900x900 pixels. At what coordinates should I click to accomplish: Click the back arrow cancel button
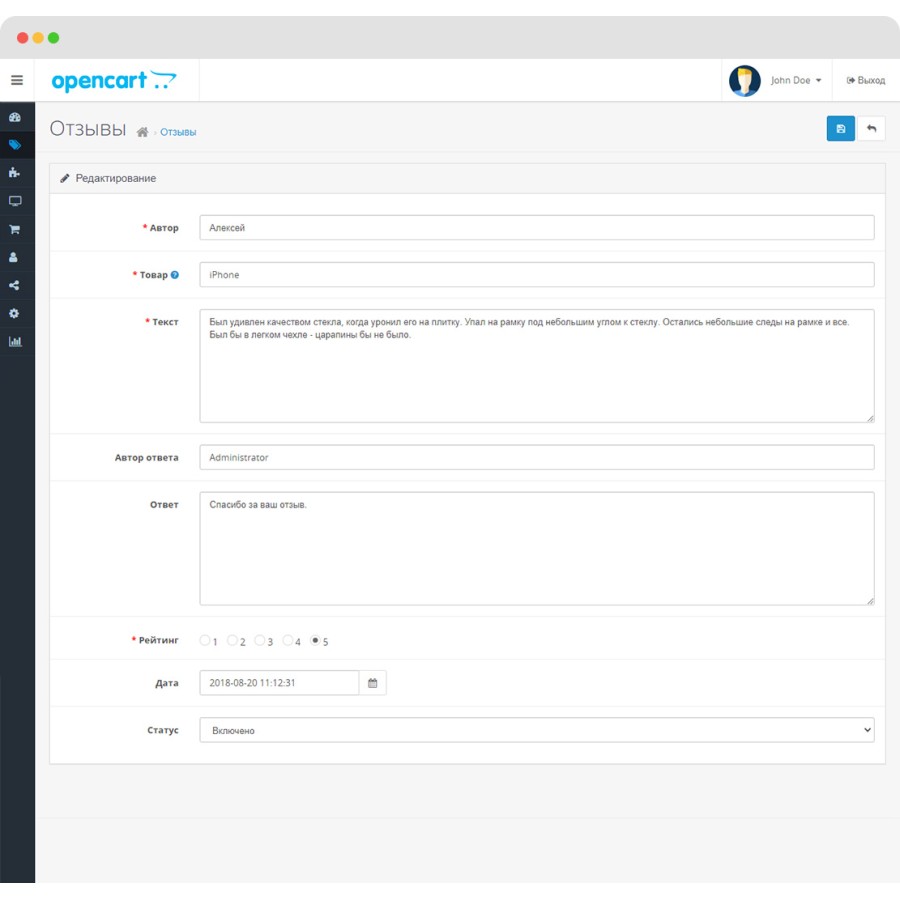point(871,129)
